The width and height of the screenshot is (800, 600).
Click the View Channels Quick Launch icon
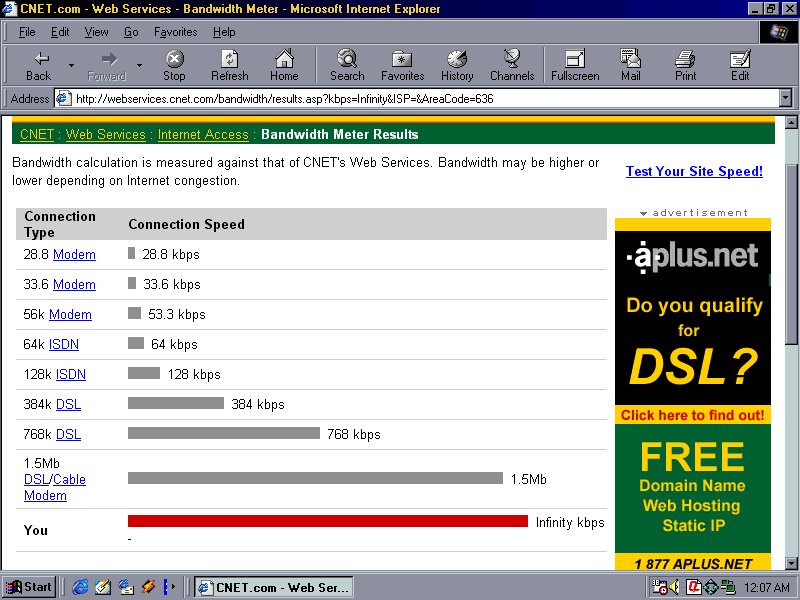point(148,587)
